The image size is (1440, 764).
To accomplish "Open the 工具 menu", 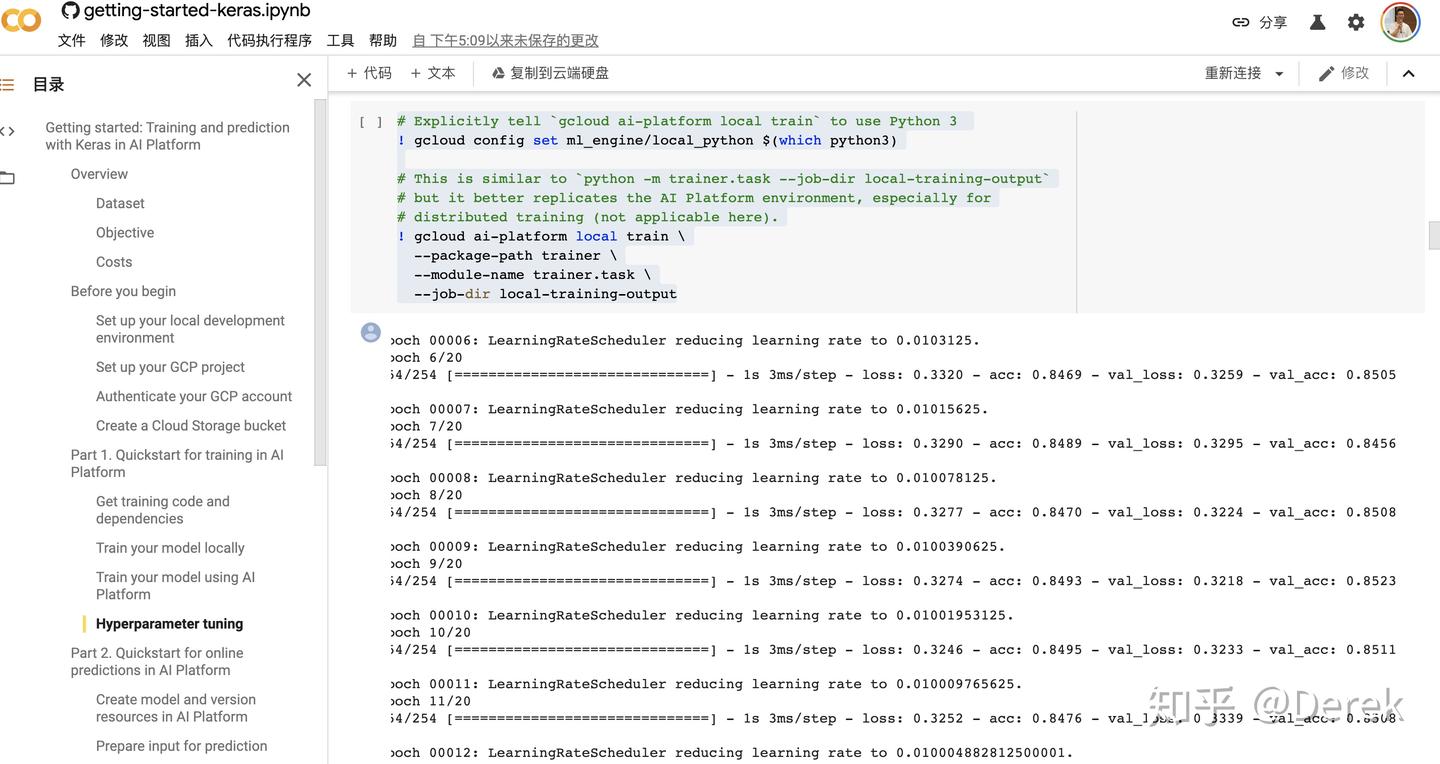I will pyautogui.click(x=339, y=40).
